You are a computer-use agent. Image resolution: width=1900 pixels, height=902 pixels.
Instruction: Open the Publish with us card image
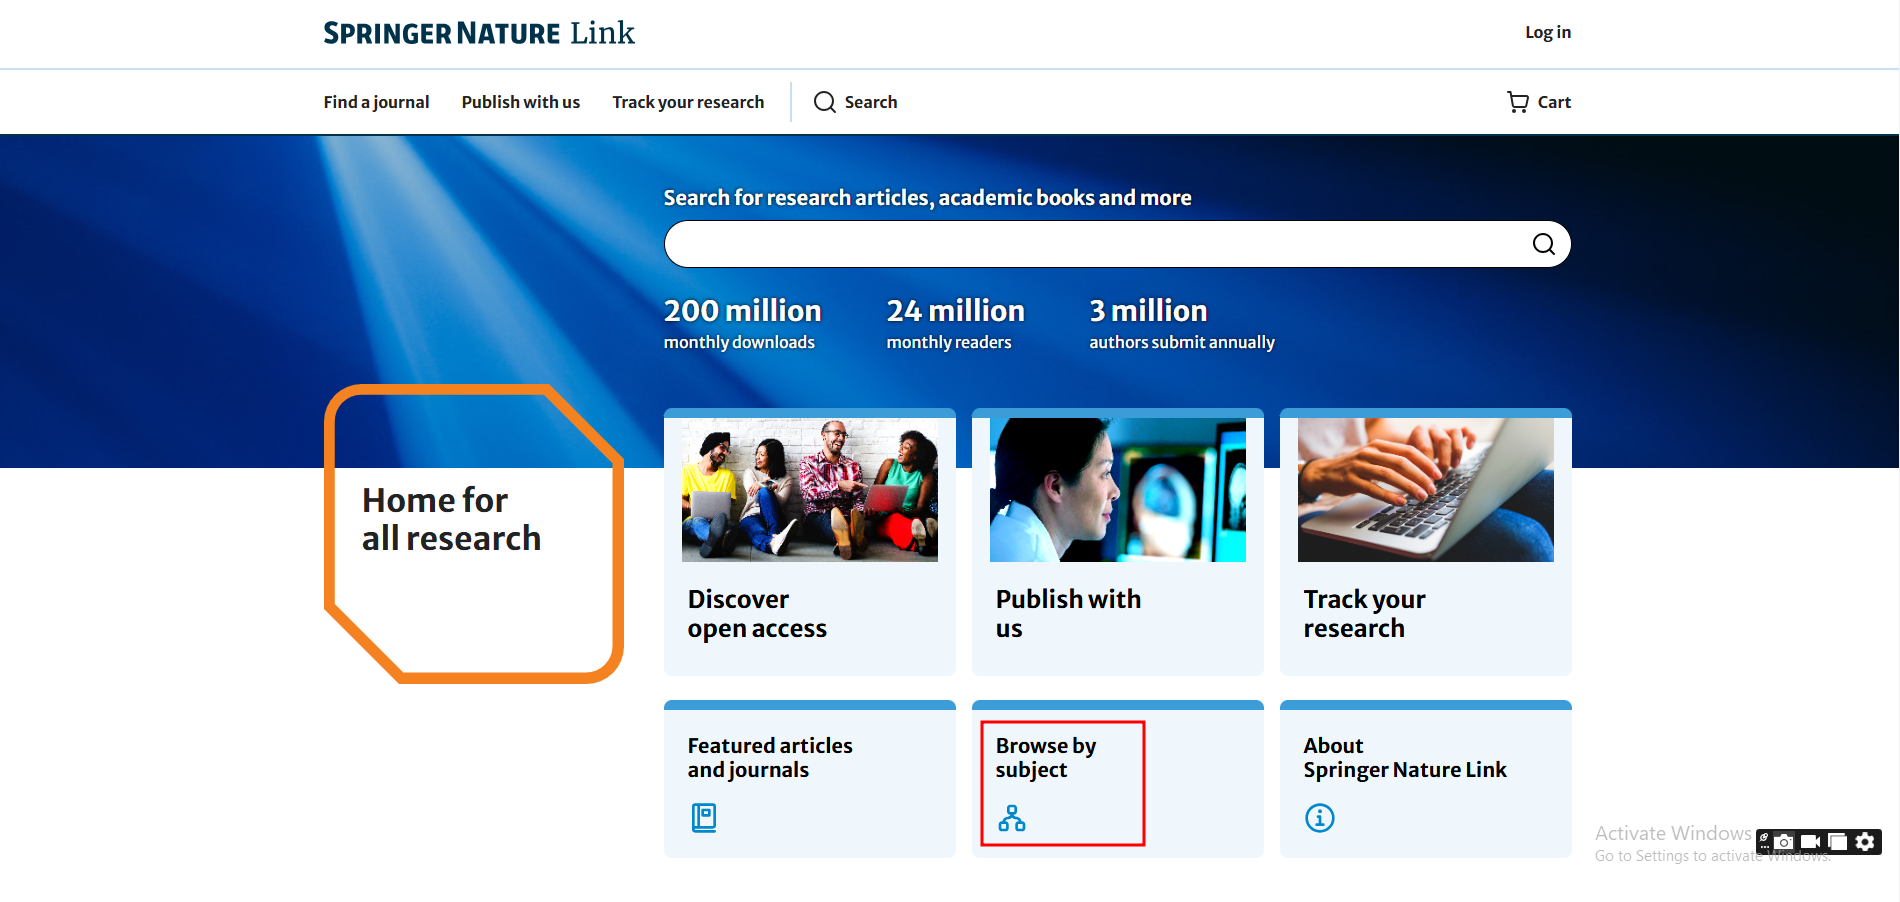pos(1118,490)
